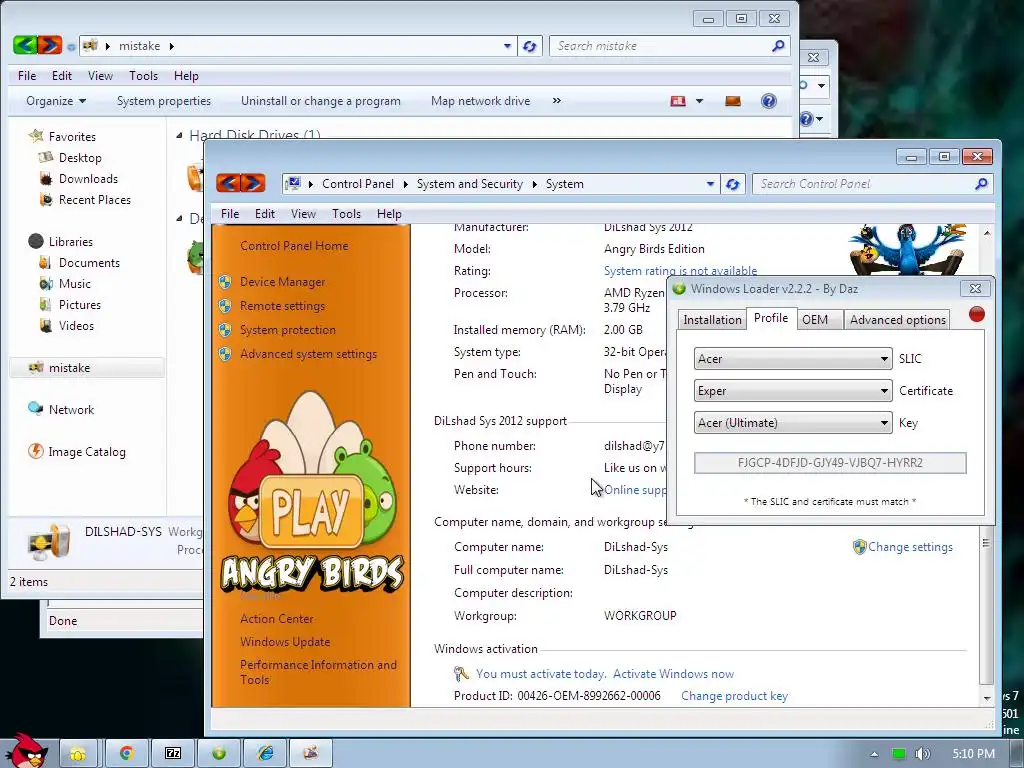The height and width of the screenshot is (768, 1024).
Task: Show more toolbar commands via the double chevron
Action: [x=556, y=101]
